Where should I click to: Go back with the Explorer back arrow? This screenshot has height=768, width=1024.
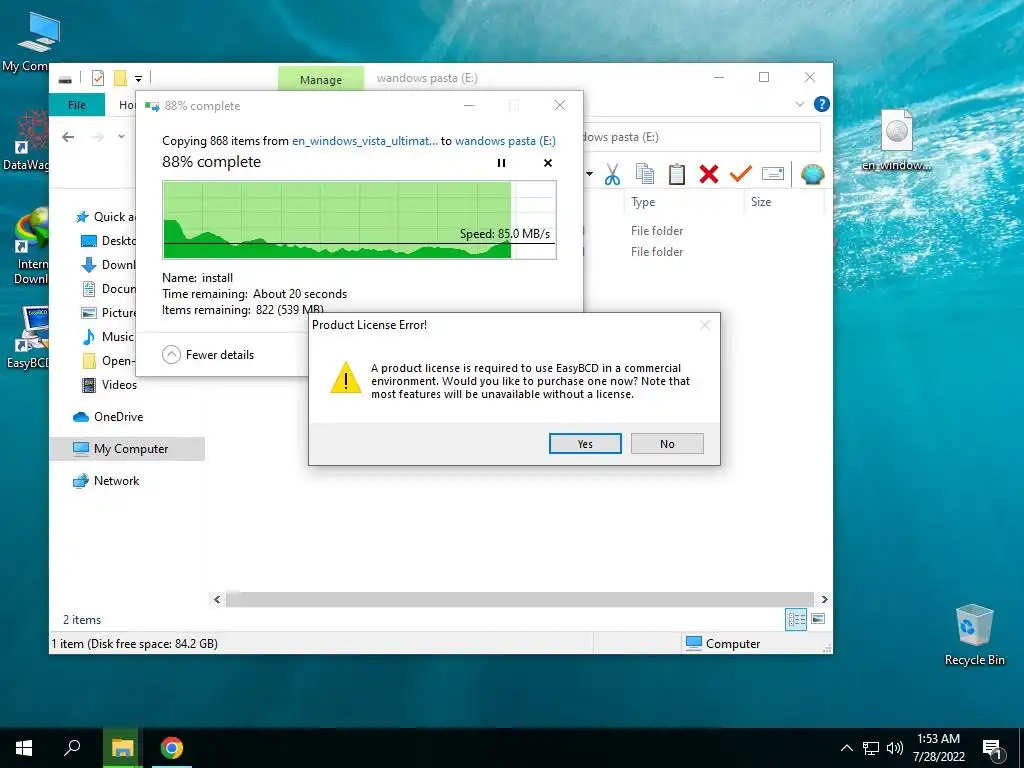click(x=68, y=136)
